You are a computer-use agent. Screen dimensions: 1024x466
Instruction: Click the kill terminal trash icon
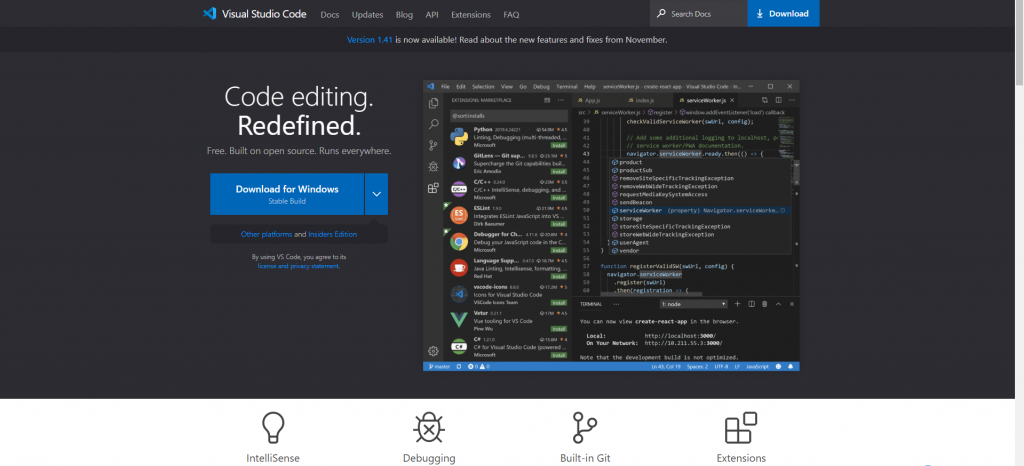[x=765, y=304]
